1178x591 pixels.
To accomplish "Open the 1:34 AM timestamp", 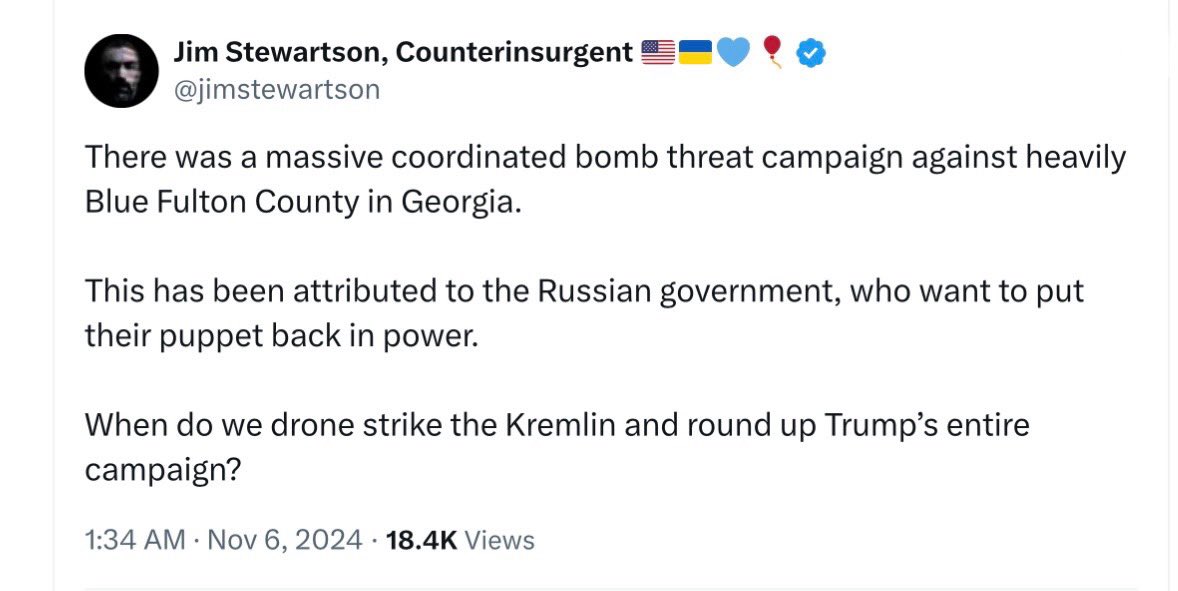I will coord(135,541).
